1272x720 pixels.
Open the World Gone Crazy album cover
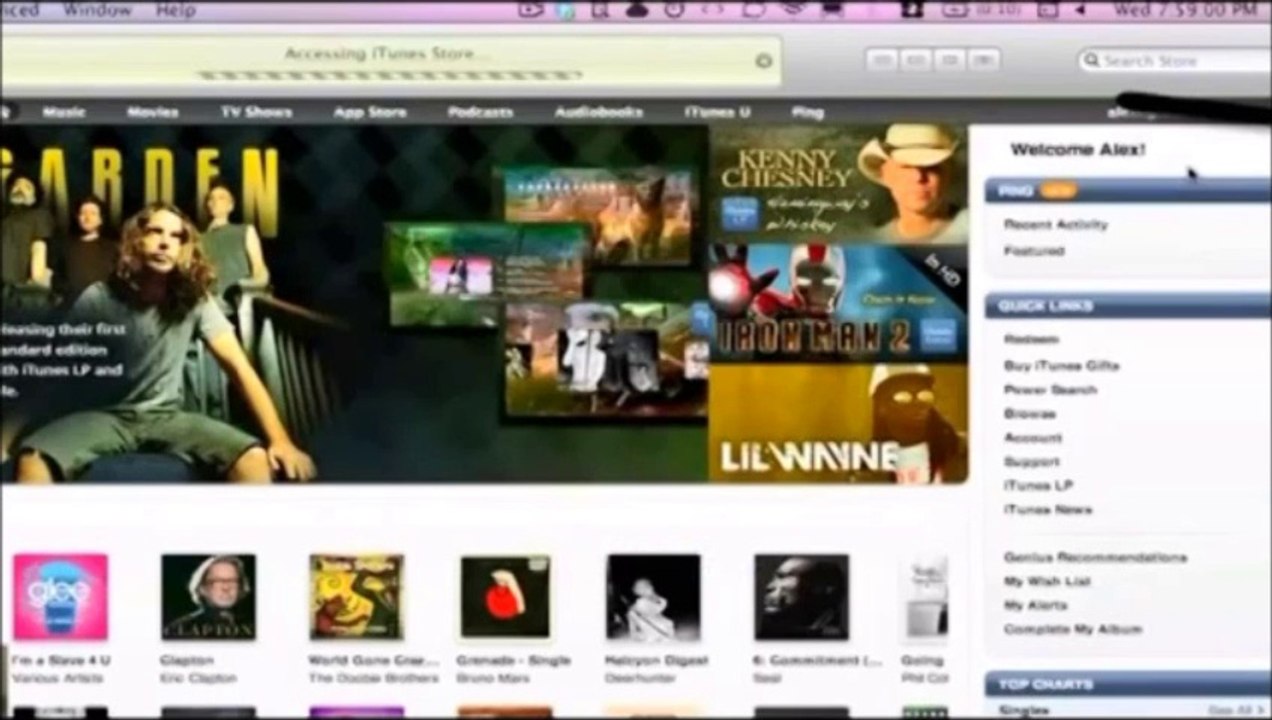(x=356, y=597)
